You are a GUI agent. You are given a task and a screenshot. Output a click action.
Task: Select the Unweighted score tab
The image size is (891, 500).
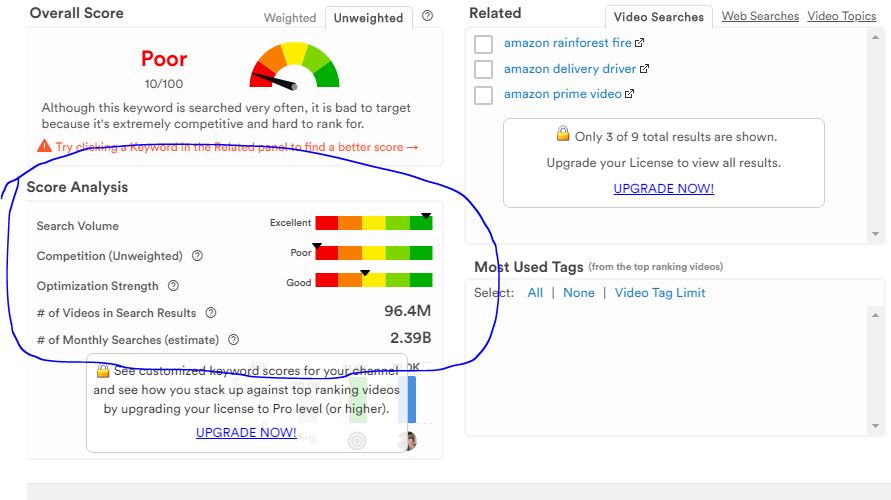368,18
